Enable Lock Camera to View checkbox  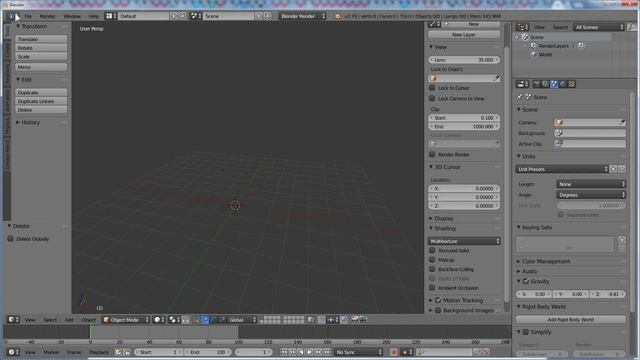tap(432, 98)
